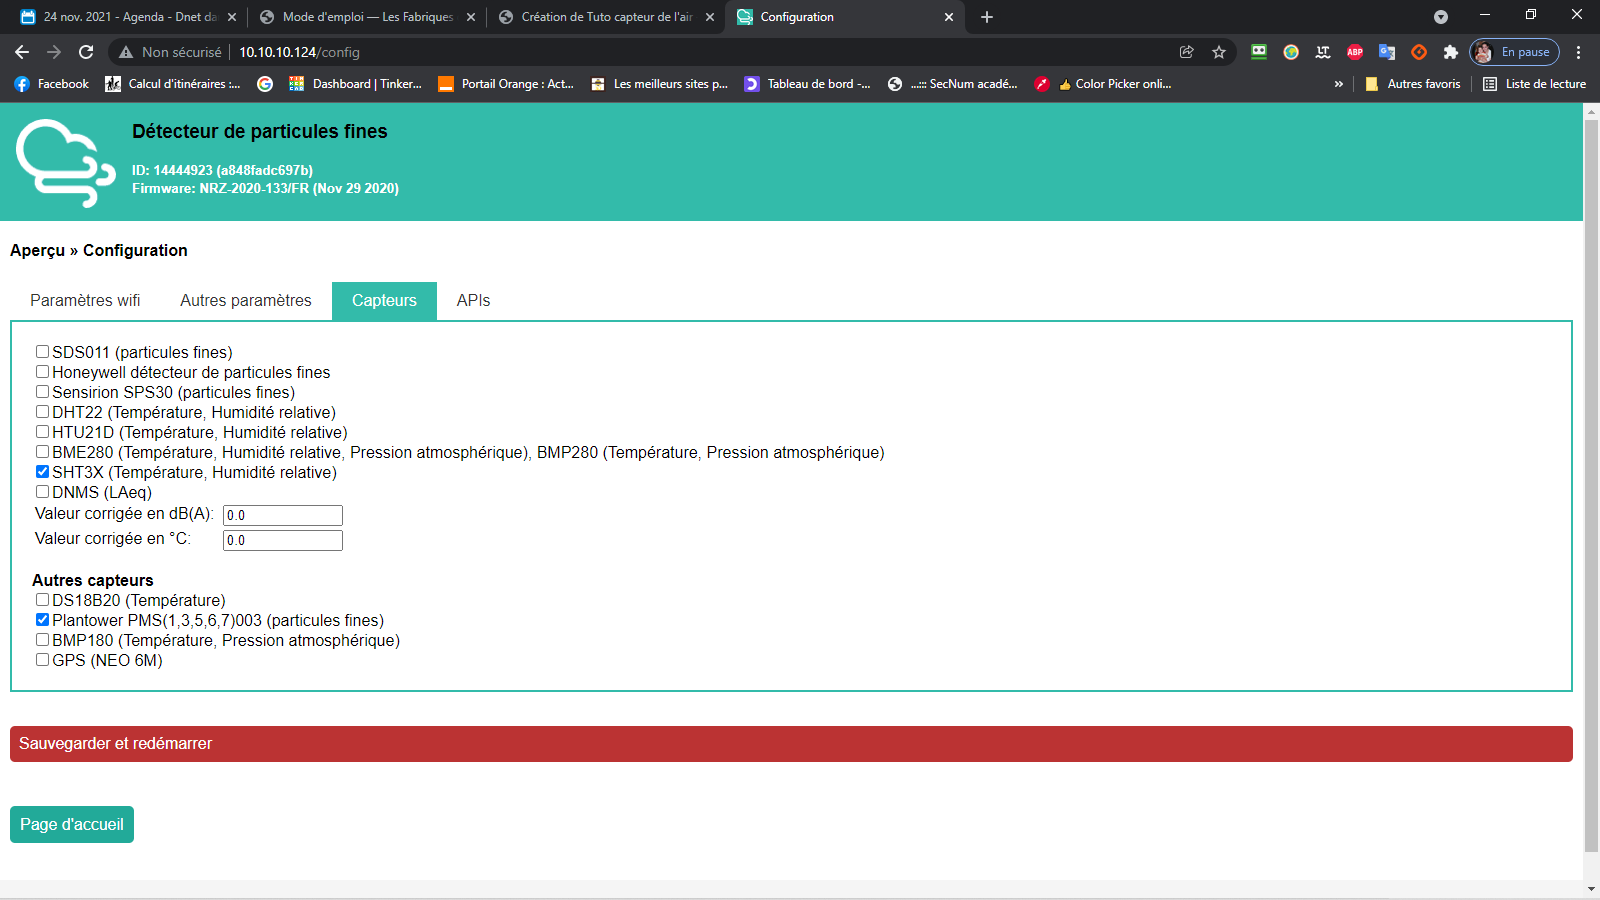
Task: Click the 'Valeur corrigée en °C' field
Action: point(283,540)
